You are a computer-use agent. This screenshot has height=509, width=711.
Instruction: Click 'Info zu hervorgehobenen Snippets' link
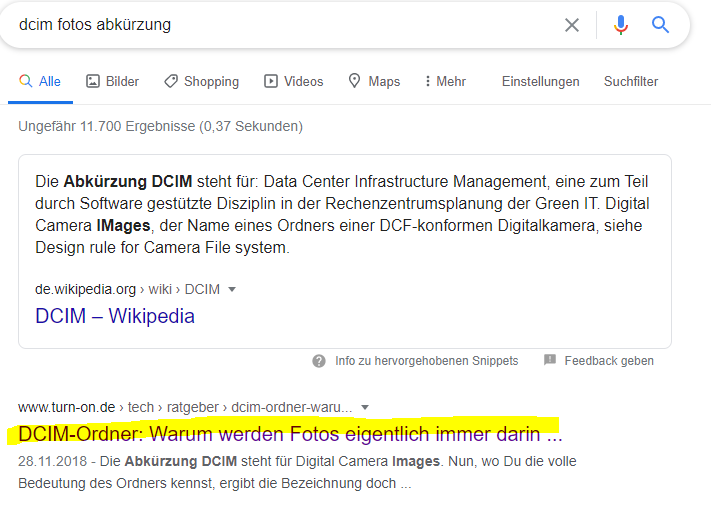point(426,361)
